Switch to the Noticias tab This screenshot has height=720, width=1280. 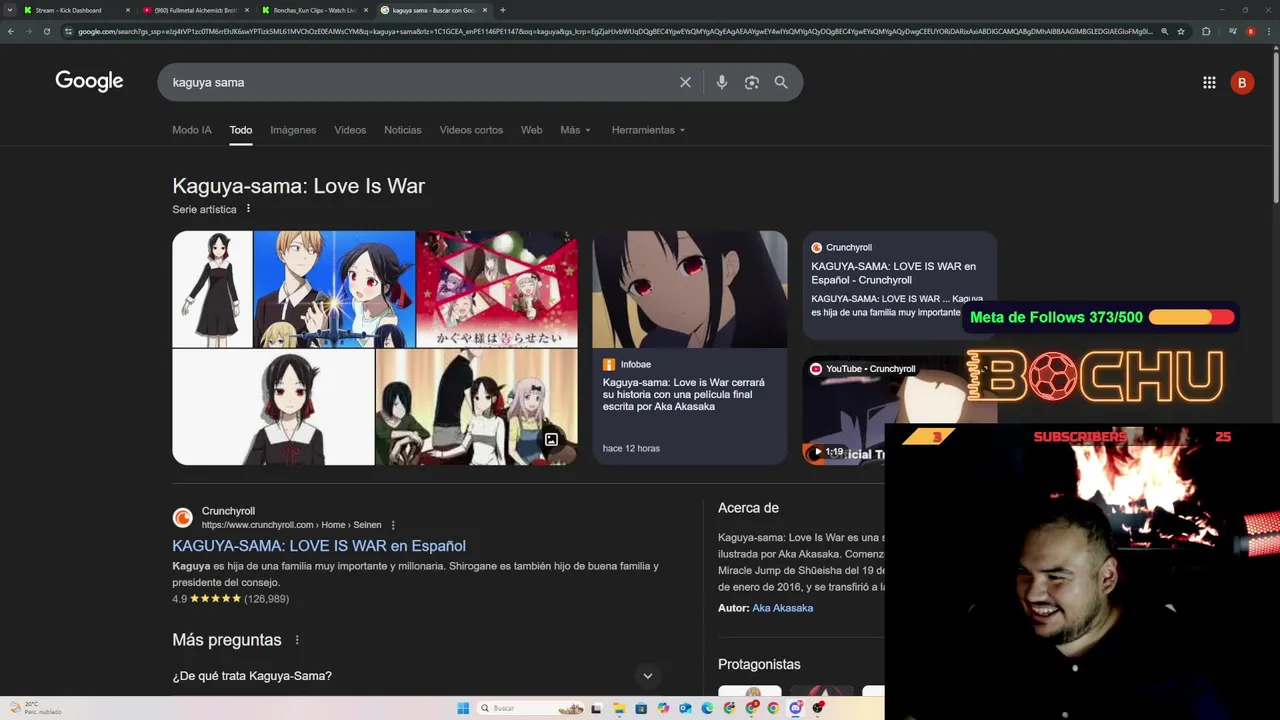403,130
